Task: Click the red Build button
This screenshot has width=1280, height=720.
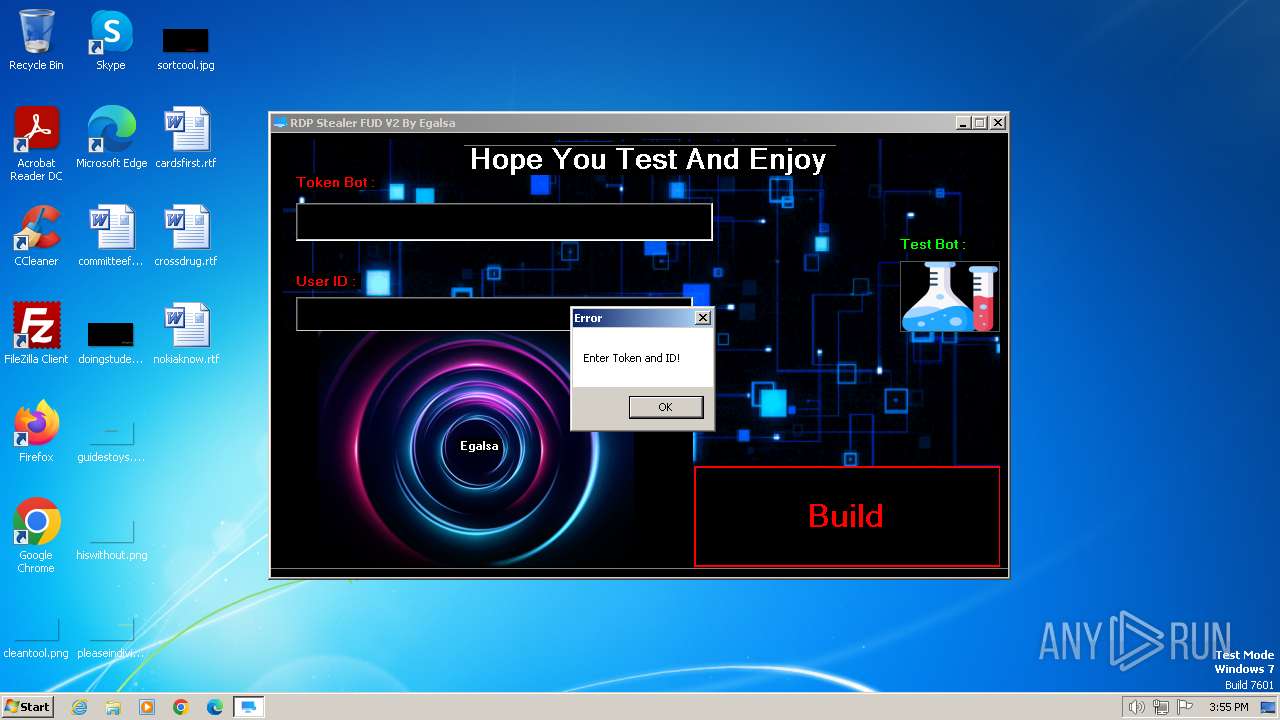Action: 847,516
